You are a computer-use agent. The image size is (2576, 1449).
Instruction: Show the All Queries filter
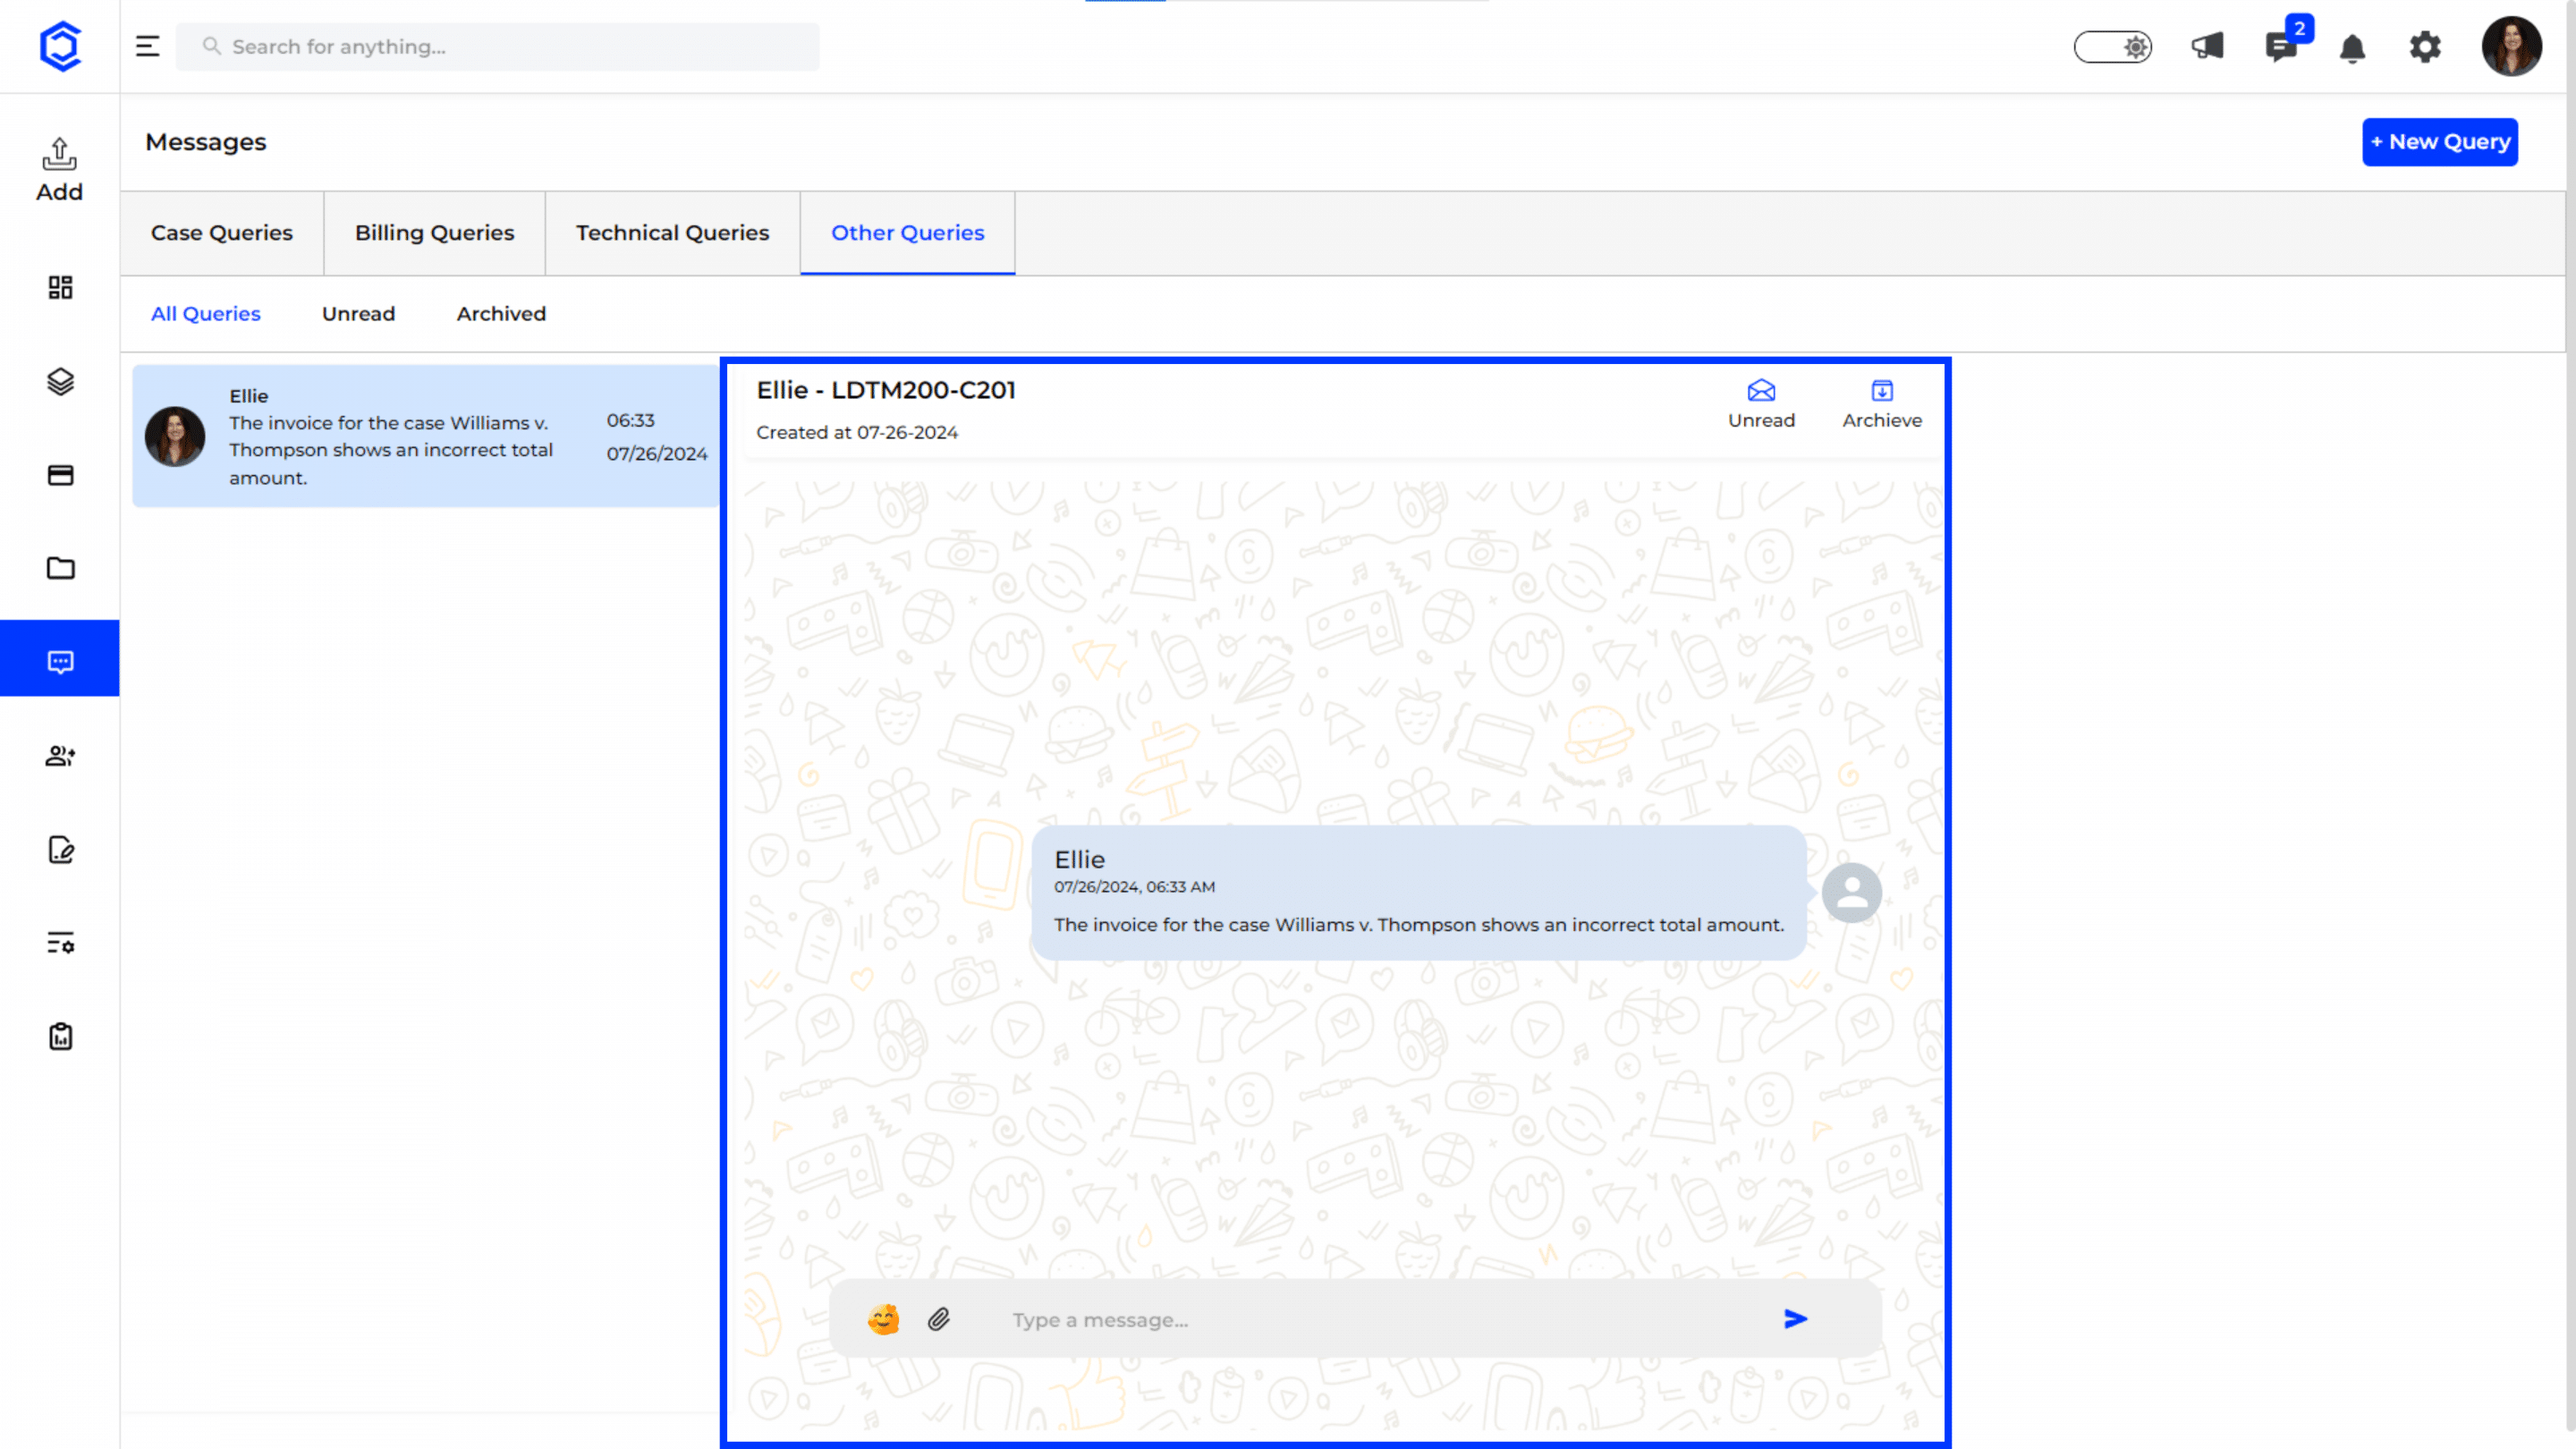click(206, 314)
